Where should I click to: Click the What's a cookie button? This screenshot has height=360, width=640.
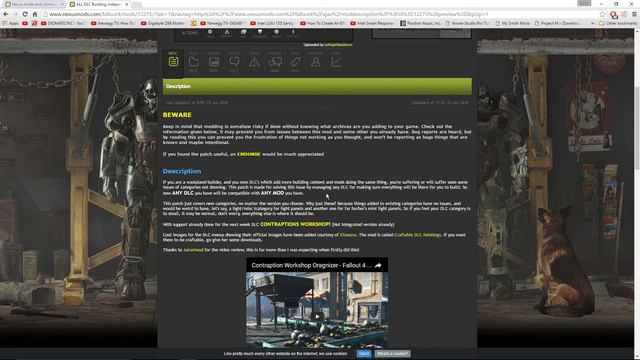392,353
